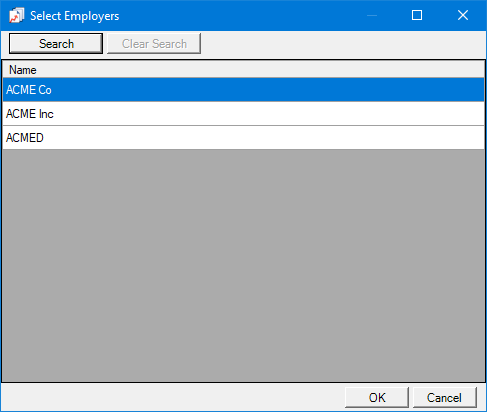Click blank toolbar space beside Clear Search

[343, 43]
